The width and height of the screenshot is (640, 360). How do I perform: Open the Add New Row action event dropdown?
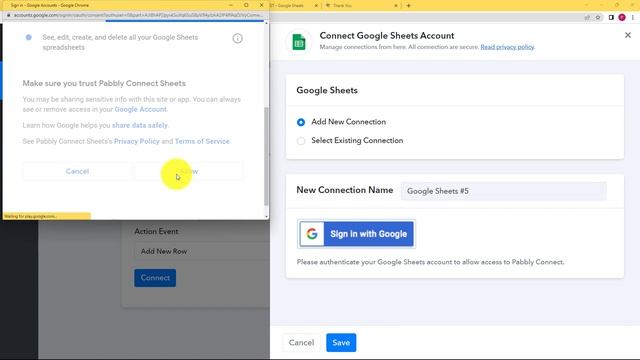(x=202, y=251)
